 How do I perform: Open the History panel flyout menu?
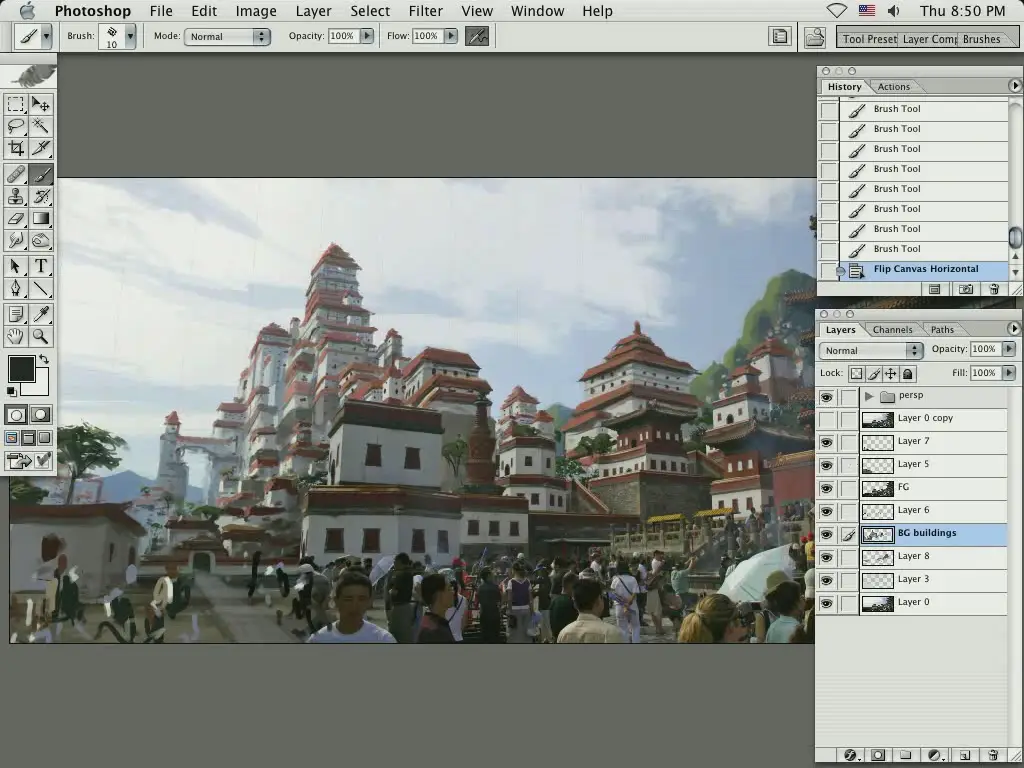coord(1014,86)
